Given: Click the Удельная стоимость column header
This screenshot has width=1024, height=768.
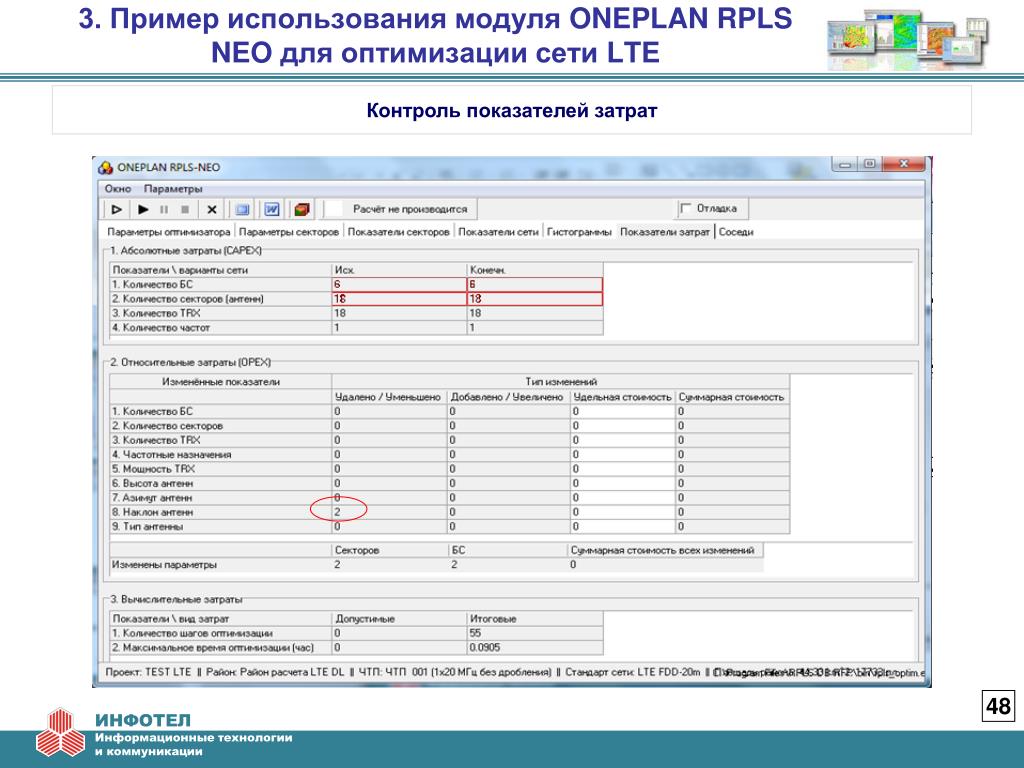Looking at the screenshot, I should click(622, 397).
